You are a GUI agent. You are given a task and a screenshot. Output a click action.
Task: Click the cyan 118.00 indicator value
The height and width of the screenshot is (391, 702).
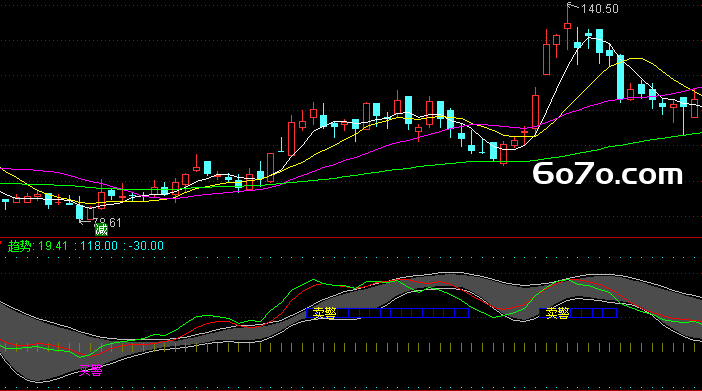[x=99, y=246]
